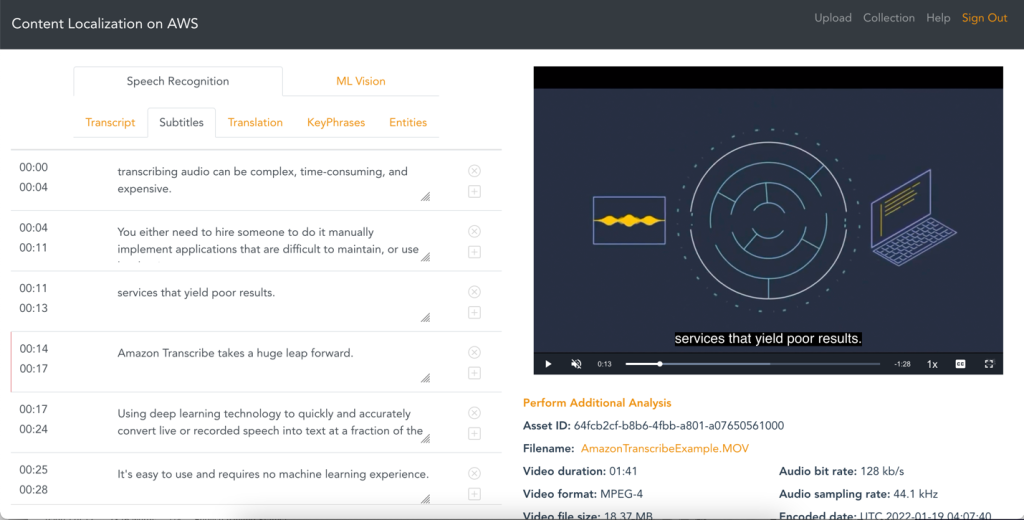Open the video in fullscreen
Image resolution: width=1024 pixels, height=520 pixels.
(989, 364)
